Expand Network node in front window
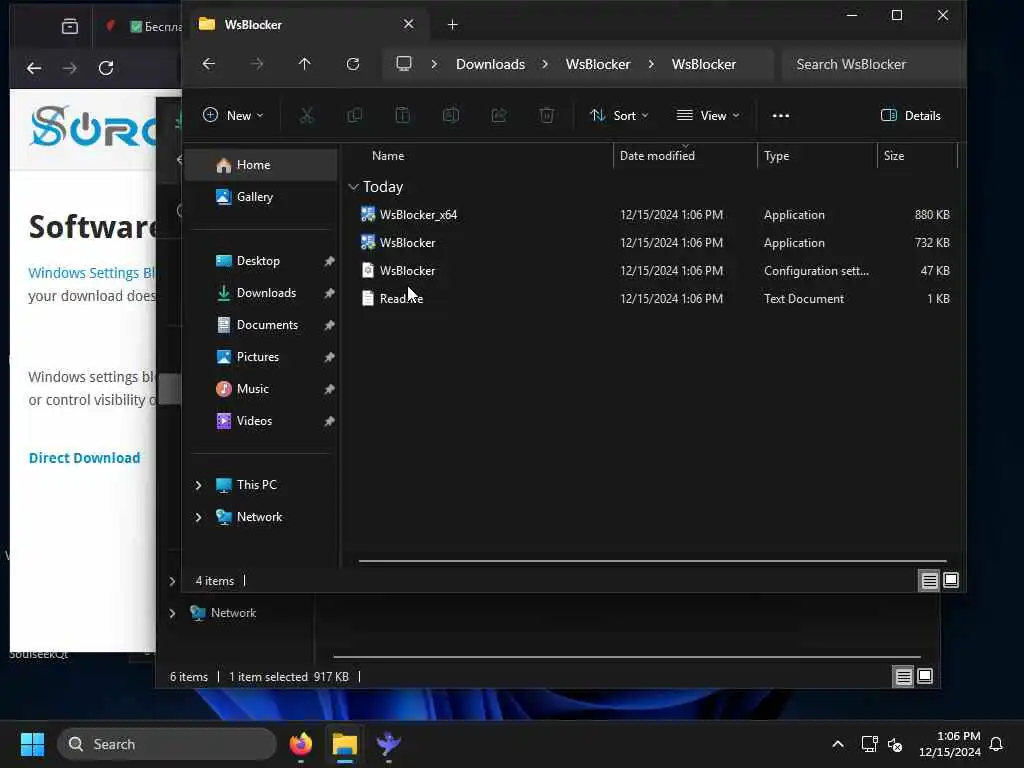The height and width of the screenshot is (768, 1024). click(199, 517)
